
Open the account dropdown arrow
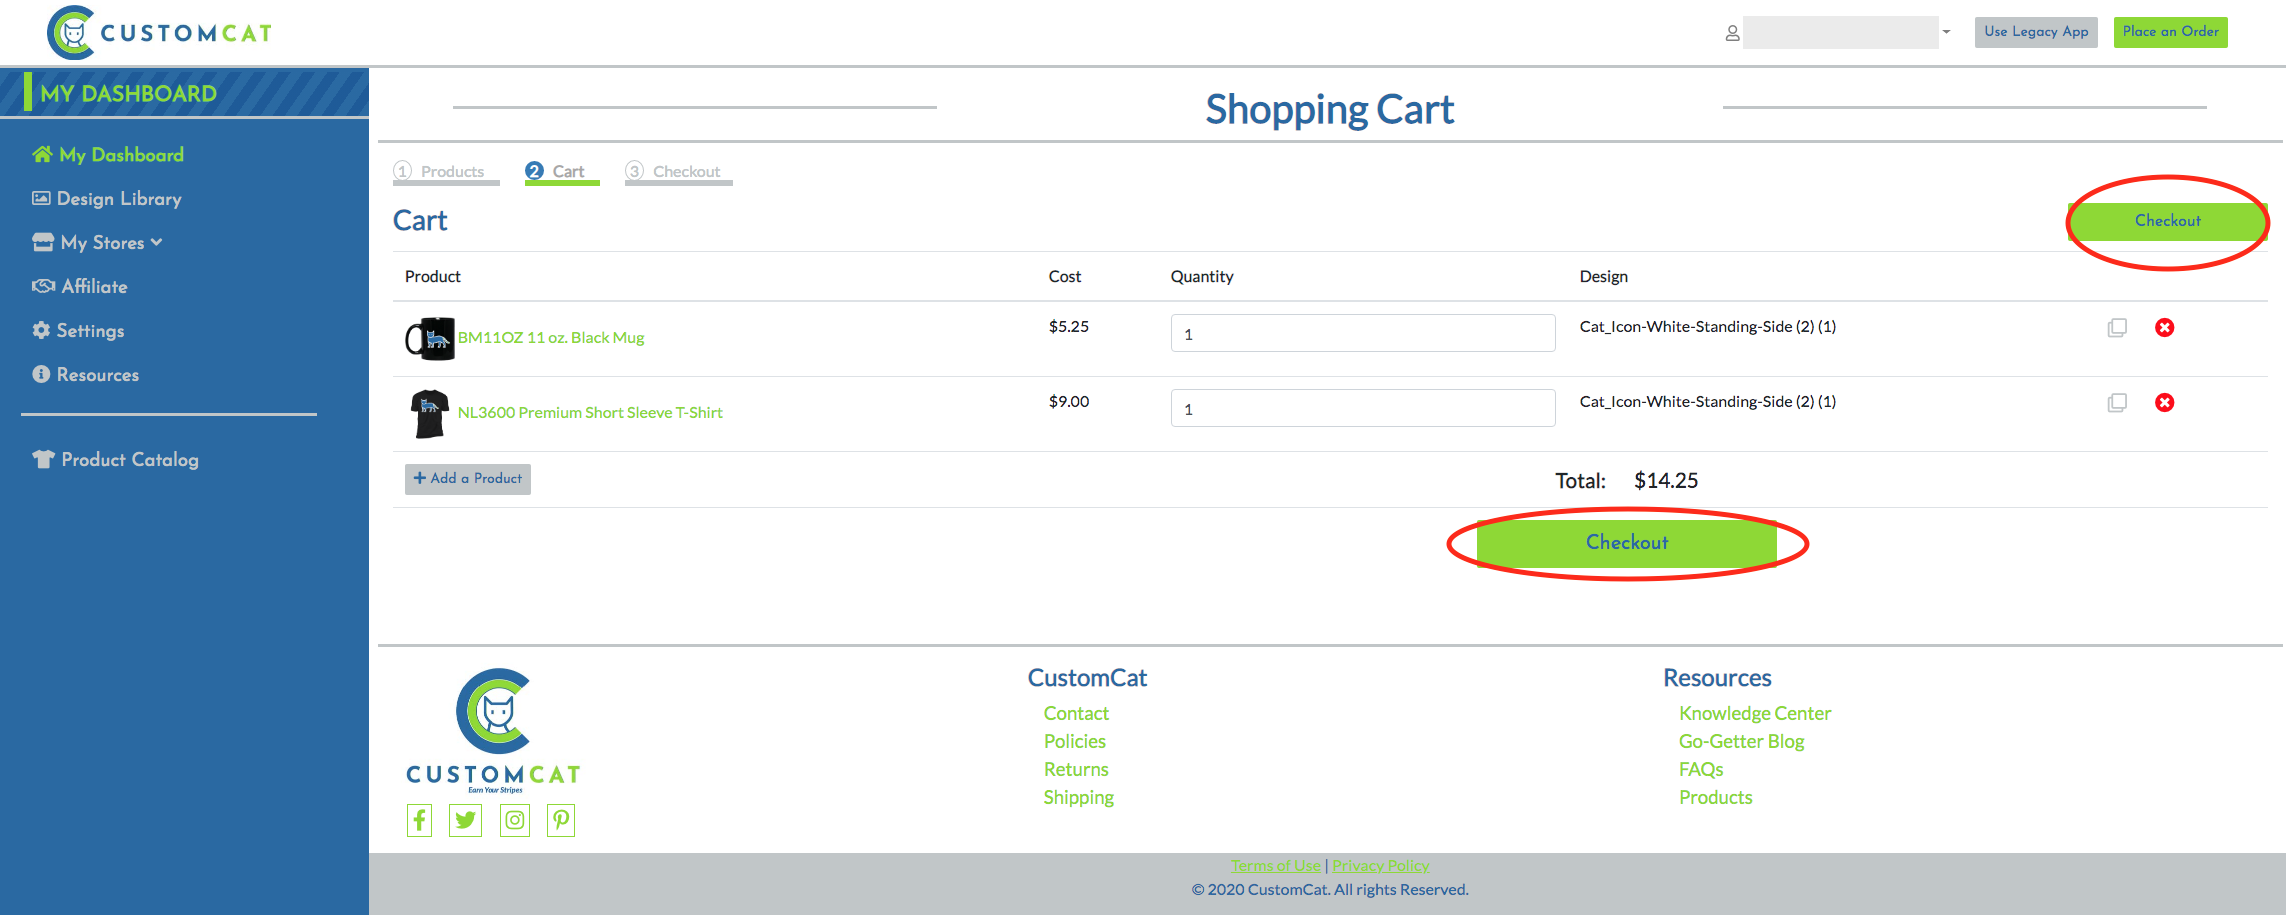coord(1946,32)
